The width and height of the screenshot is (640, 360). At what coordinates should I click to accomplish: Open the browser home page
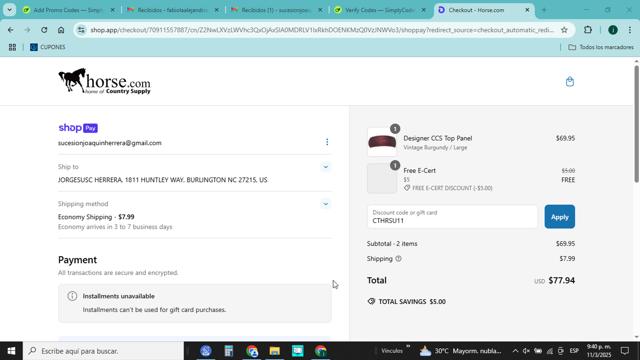tap(61, 30)
